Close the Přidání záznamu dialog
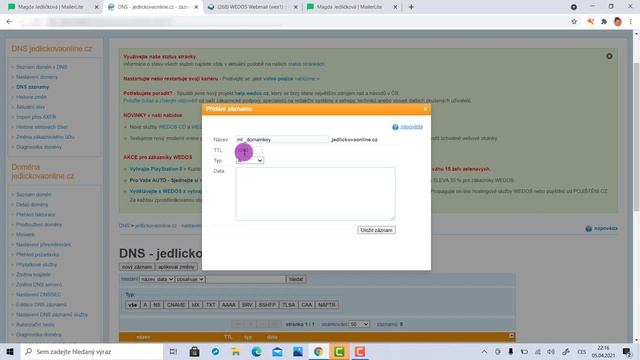Image resolution: width=640 pixels, height=360 pixels. pos(425,109)
